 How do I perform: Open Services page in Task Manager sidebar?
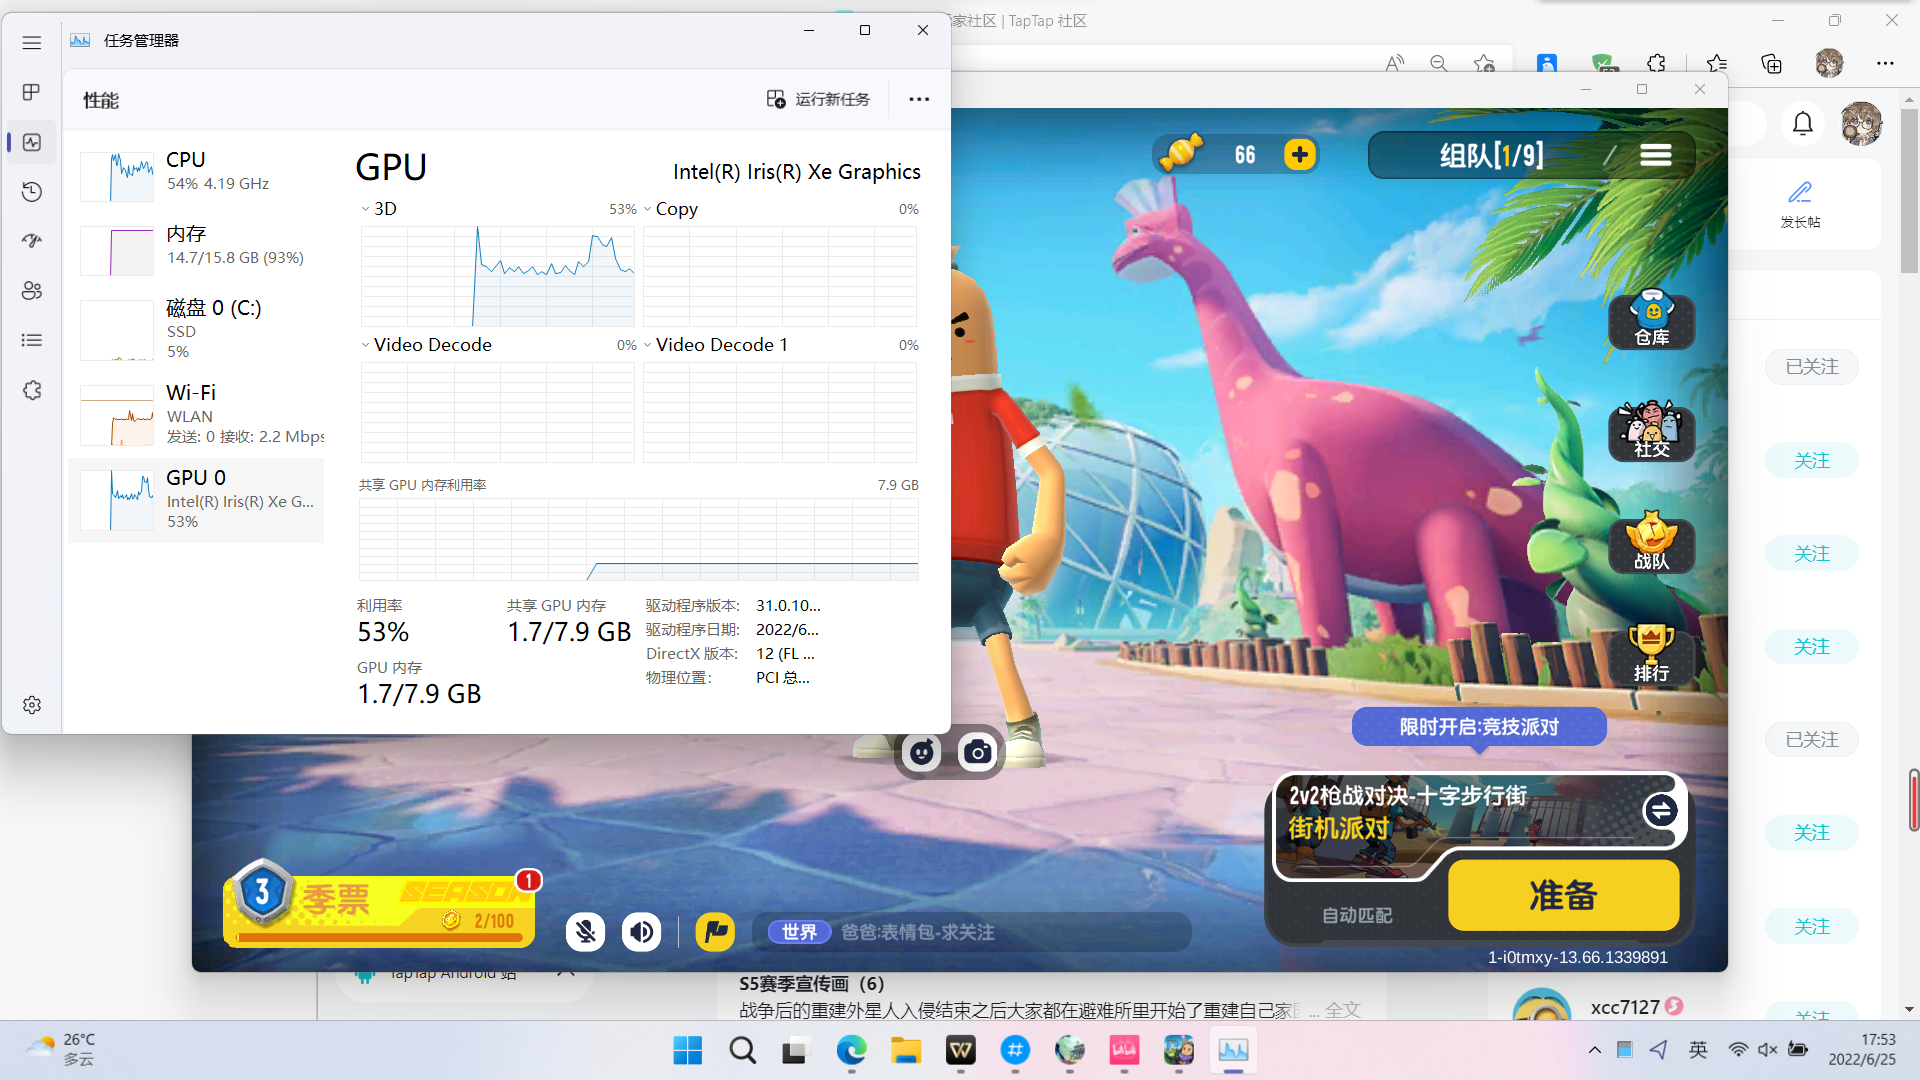point(32,390)
